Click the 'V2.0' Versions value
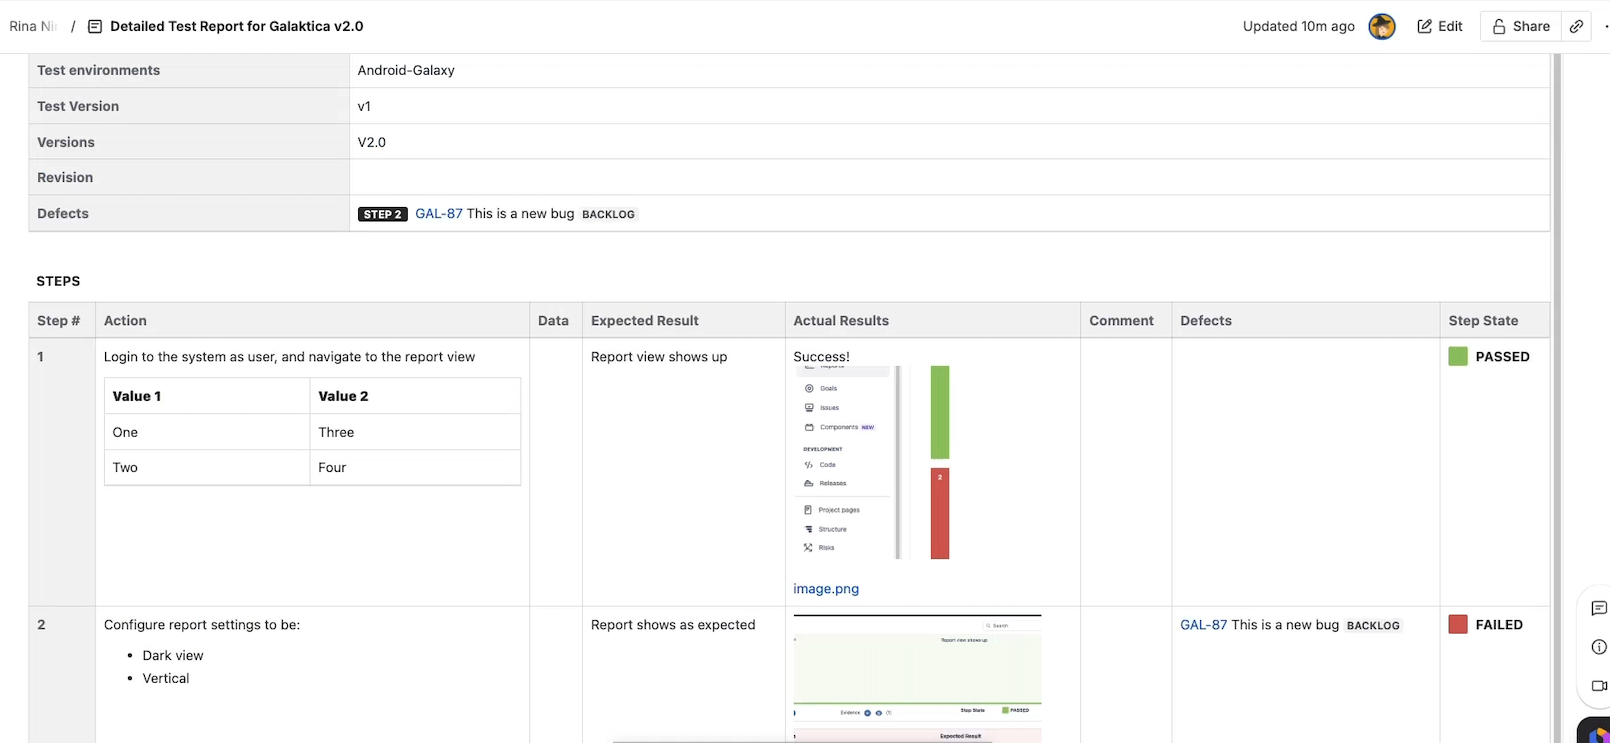Image resolution: width=1610 pixels, height=743 pixels. [372, 142]
